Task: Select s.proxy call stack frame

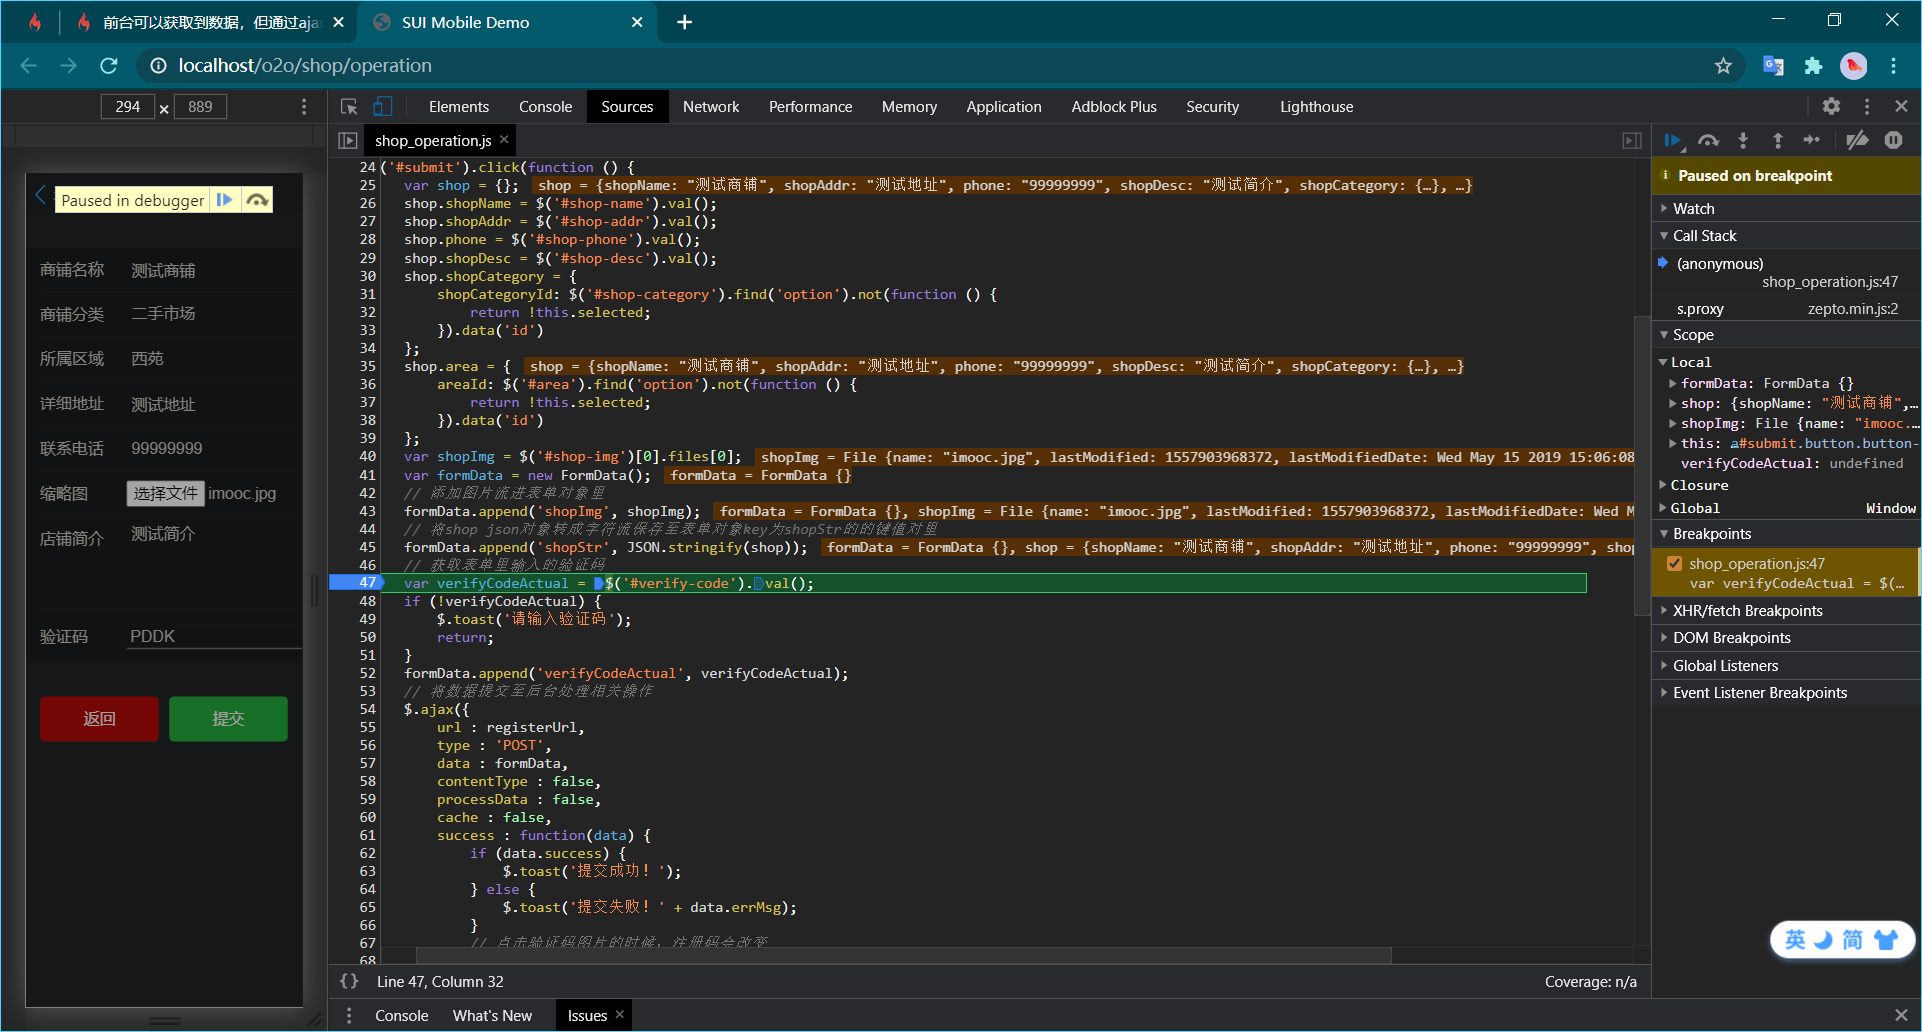Action: (x=1786, y=309)
